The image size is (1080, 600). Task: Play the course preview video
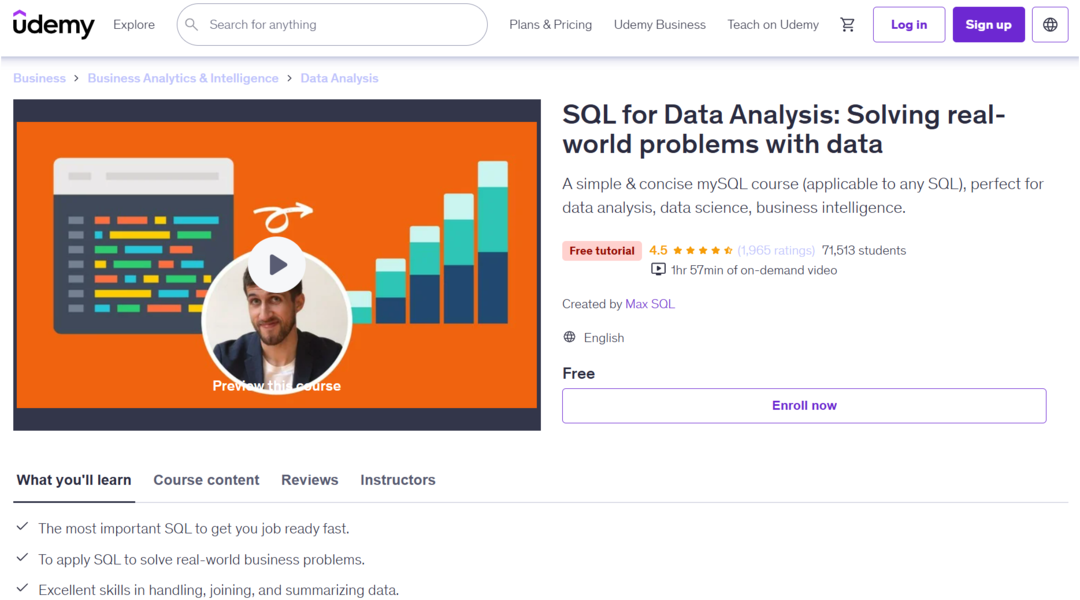coord(277,265)
